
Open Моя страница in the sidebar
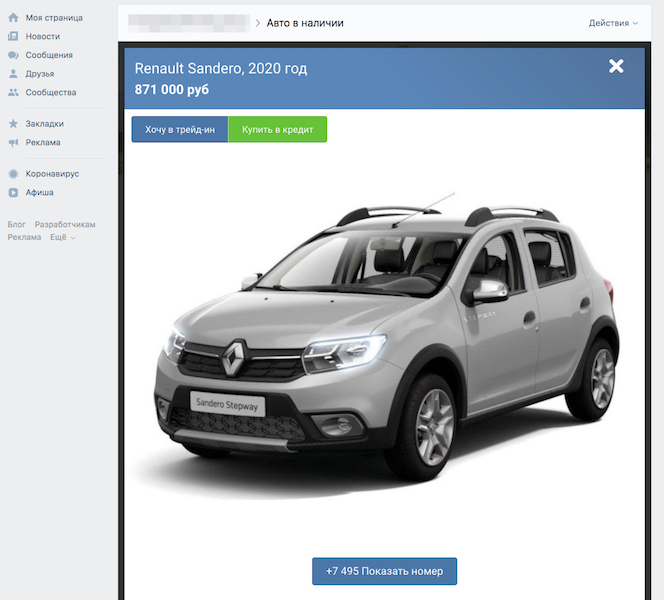(54, 18)
